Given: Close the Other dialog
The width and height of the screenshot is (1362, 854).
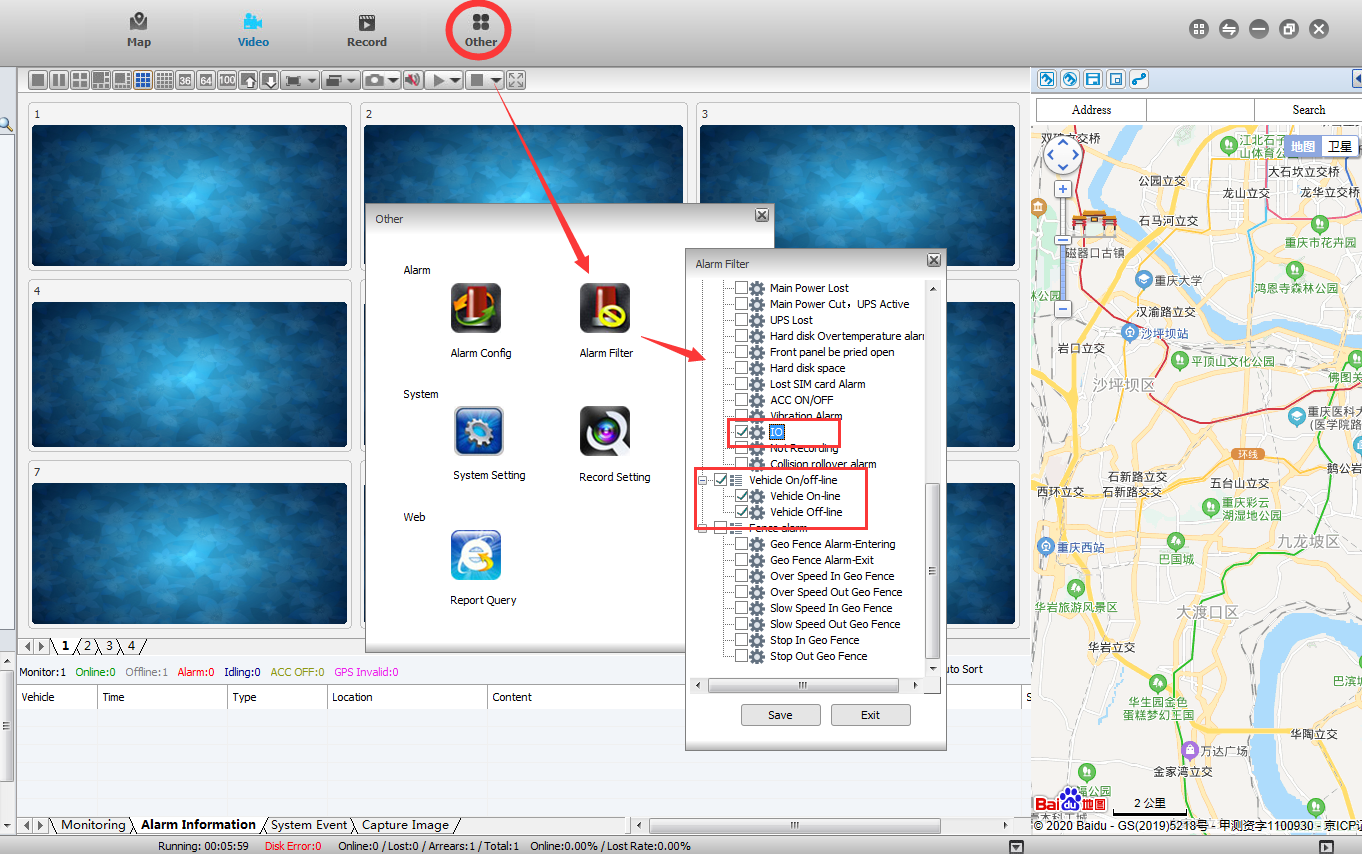Looking at the screenshot, I should click(762, 215).
